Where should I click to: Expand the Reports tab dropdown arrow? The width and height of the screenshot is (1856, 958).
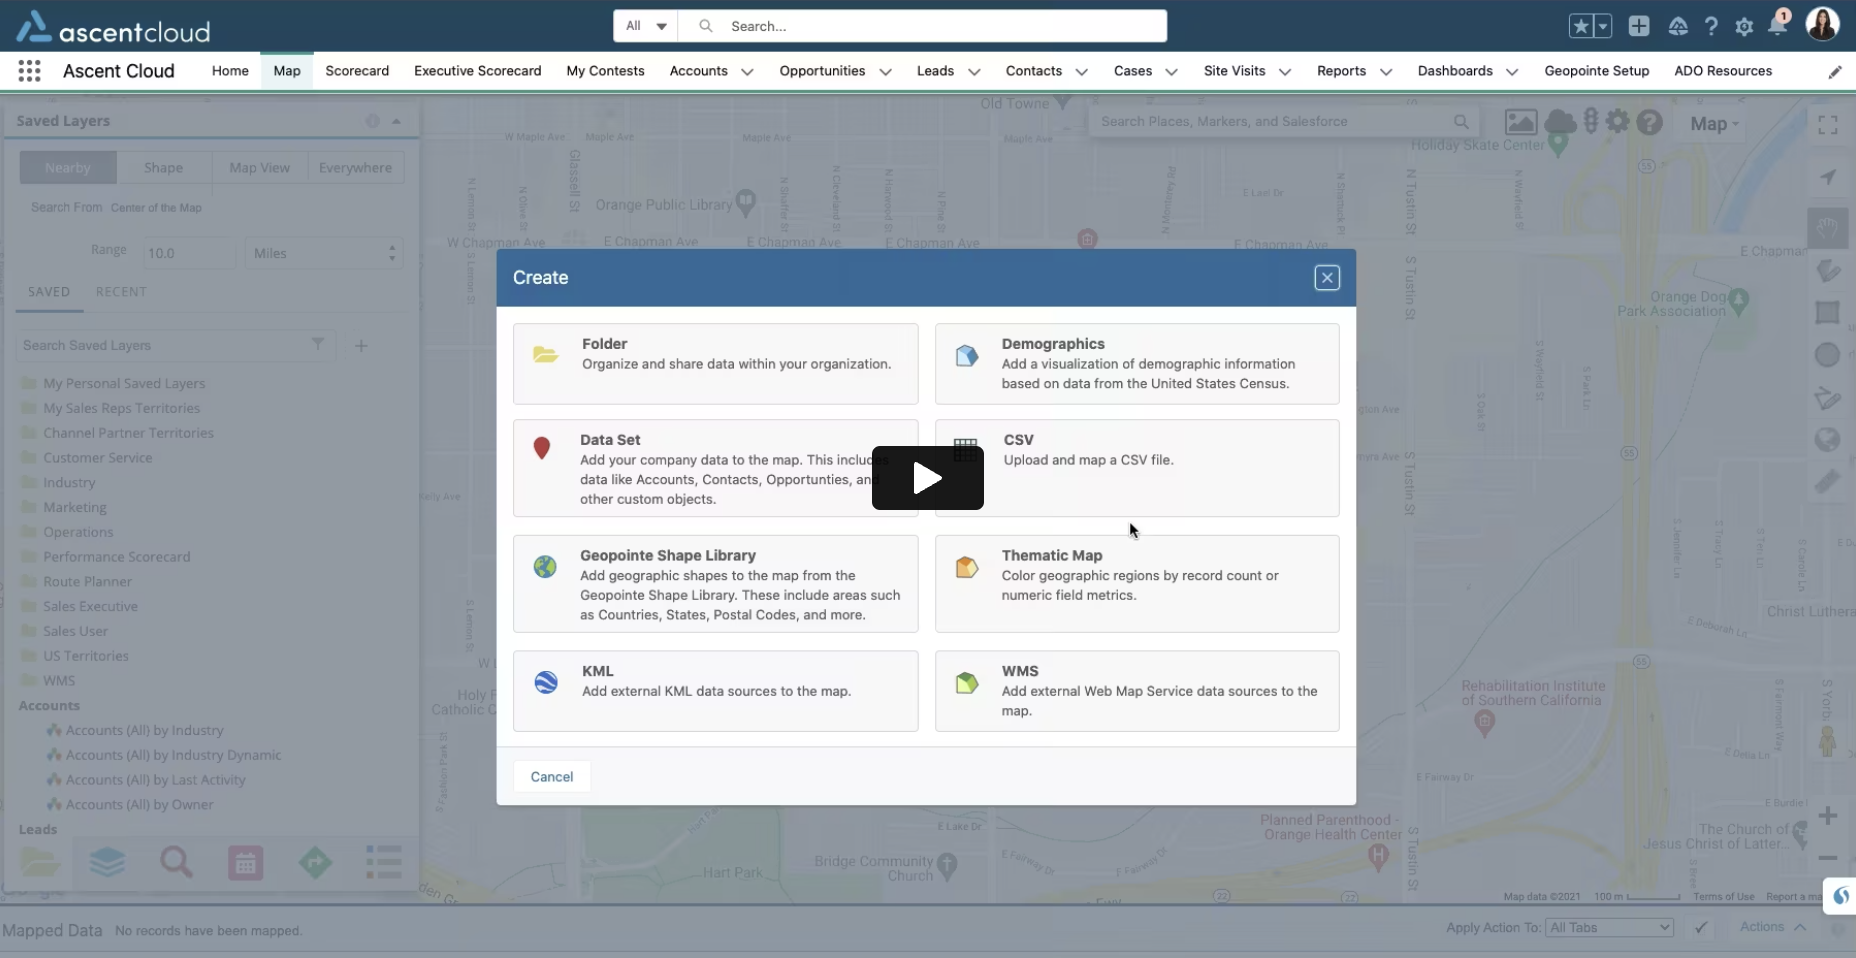coord(1385,72)
